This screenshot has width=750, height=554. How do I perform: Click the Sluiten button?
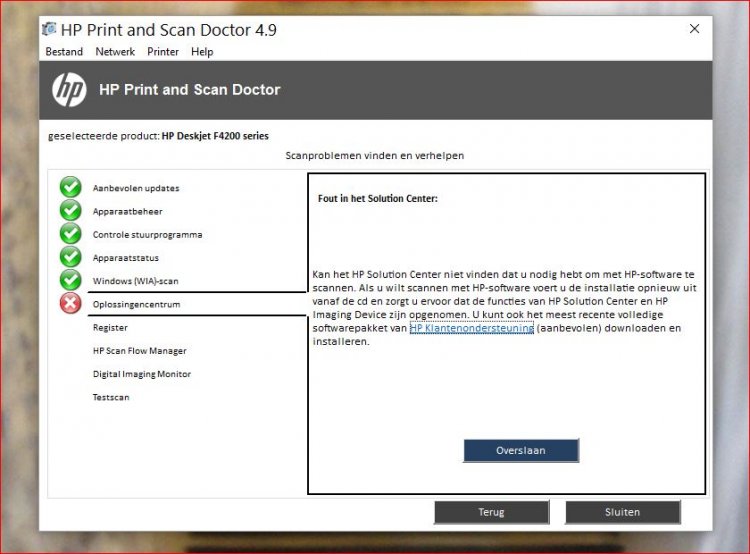tap(622, 512)
